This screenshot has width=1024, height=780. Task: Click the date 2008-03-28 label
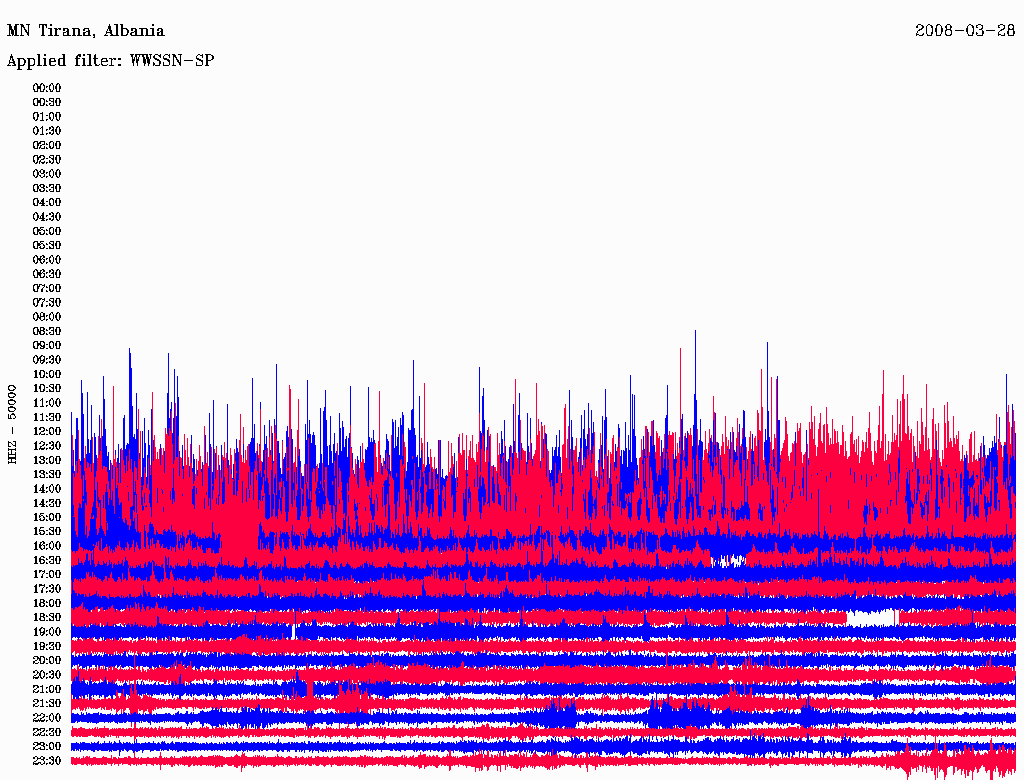pyautogui.click(x=966, y=31)
